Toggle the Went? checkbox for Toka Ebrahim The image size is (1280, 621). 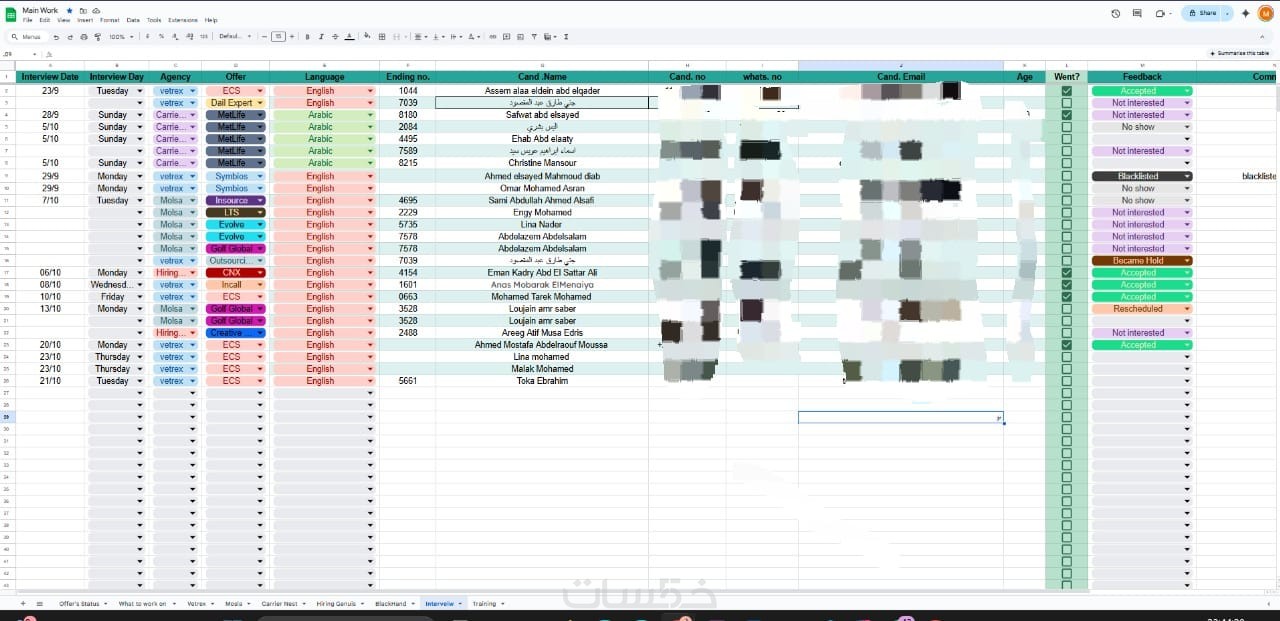[1066, 381]
